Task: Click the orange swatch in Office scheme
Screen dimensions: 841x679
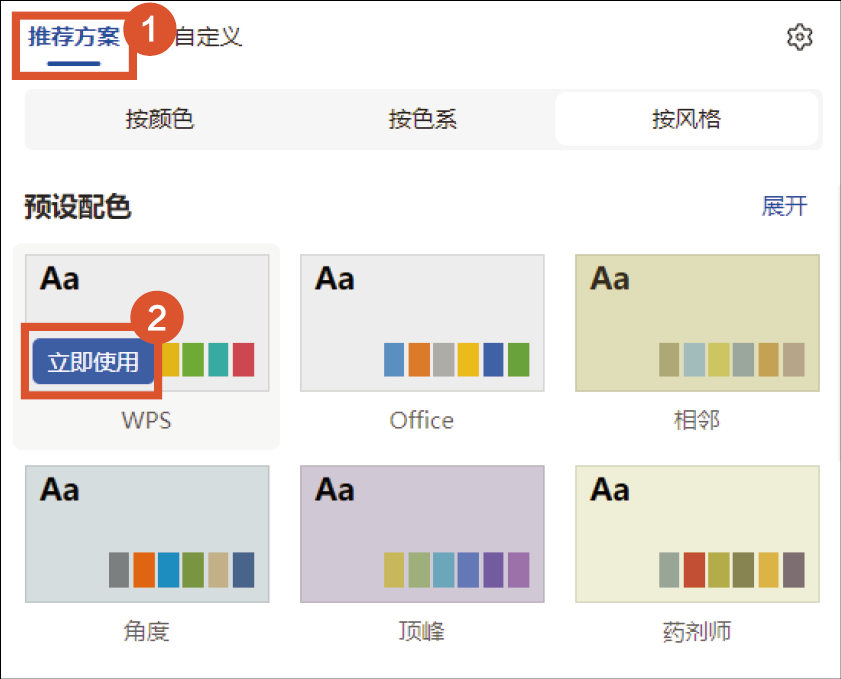Action: pos(419,359)
